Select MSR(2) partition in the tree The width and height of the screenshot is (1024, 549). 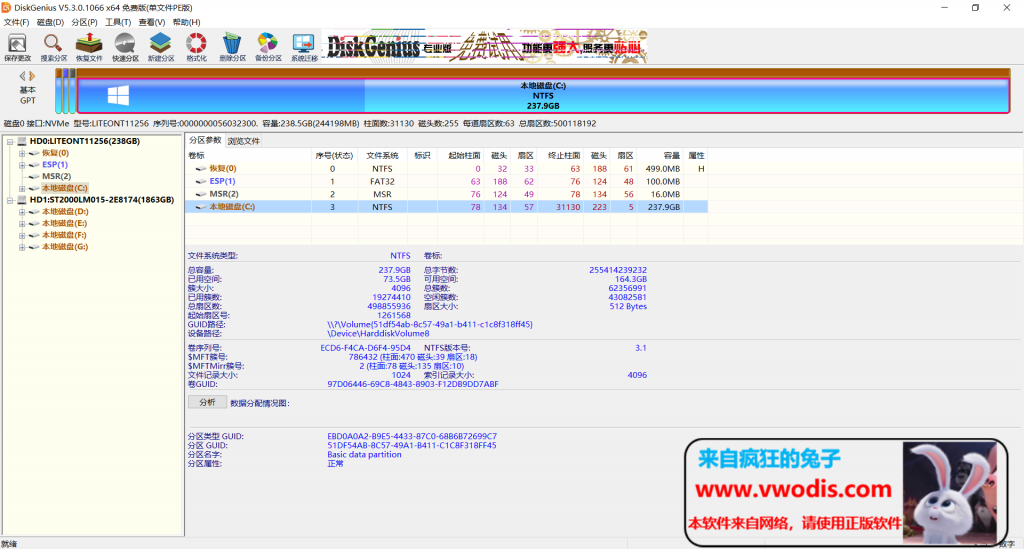57,176
